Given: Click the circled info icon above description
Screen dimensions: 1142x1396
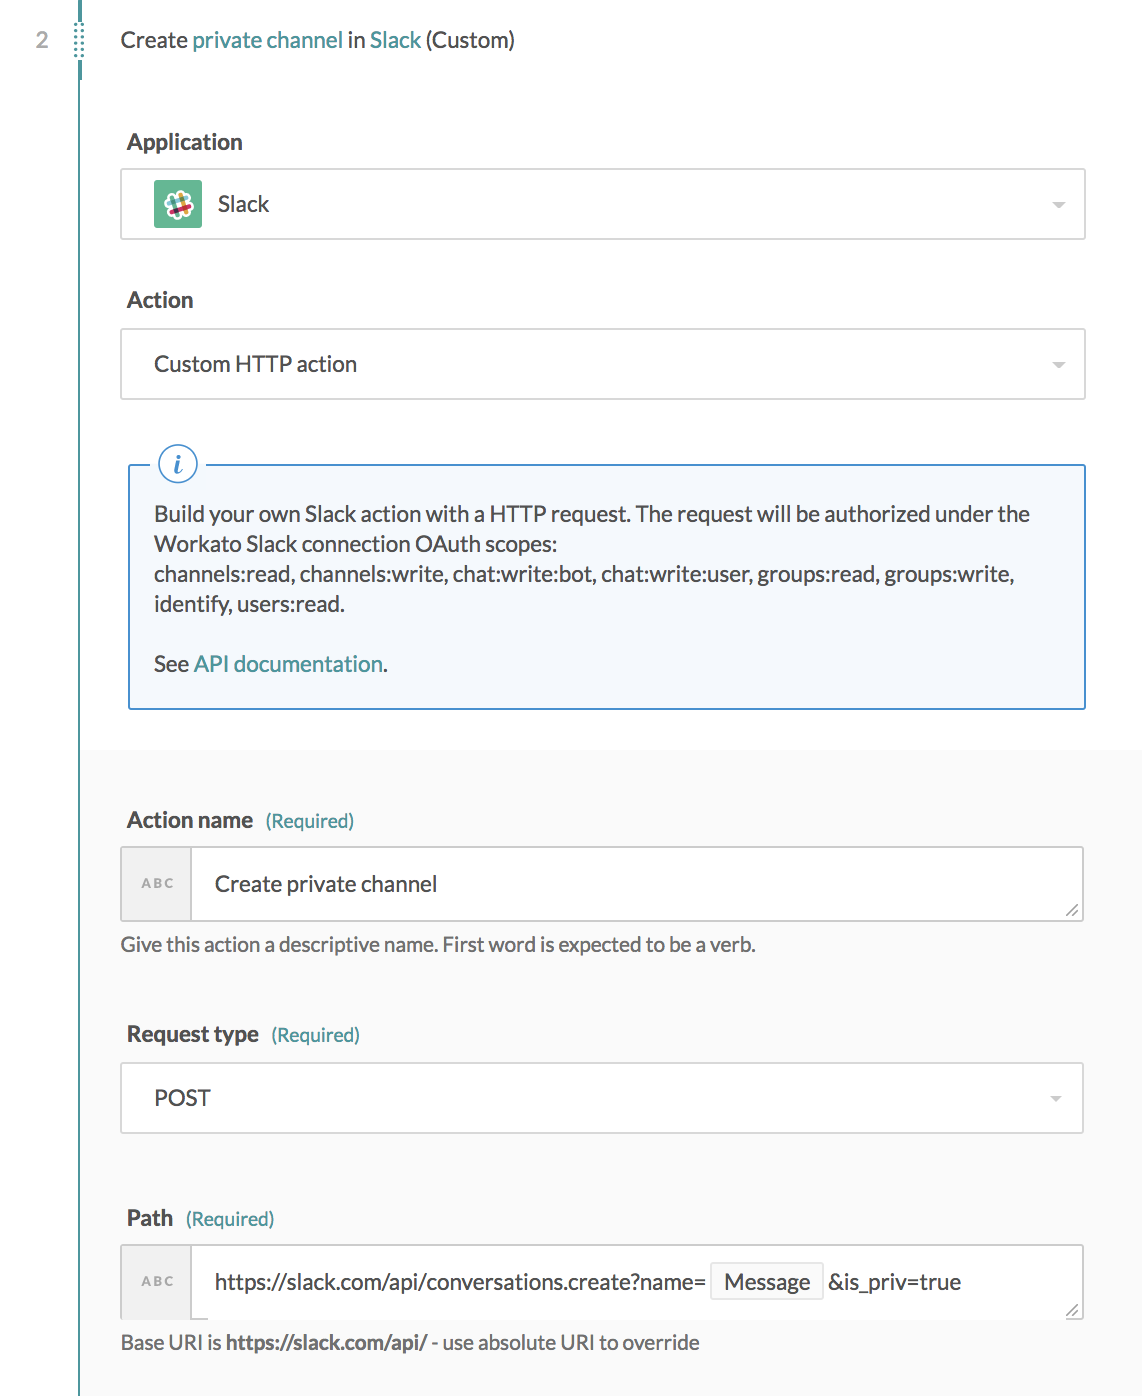Looking at the screenshot, I should click(178, 464).
